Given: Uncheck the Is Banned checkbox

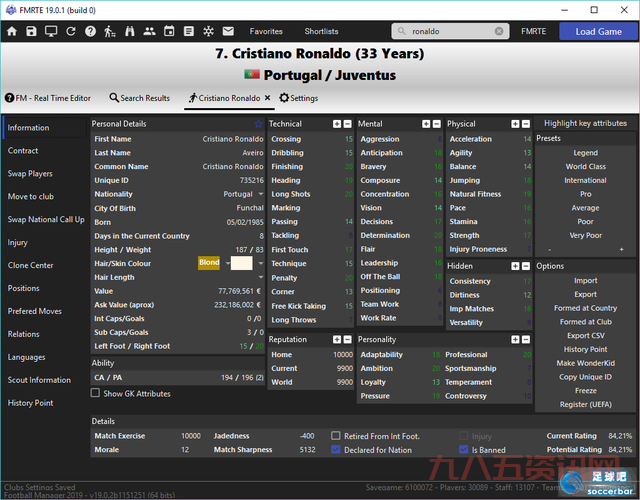Looking at the screenshot, I should (x=463, y=450).
